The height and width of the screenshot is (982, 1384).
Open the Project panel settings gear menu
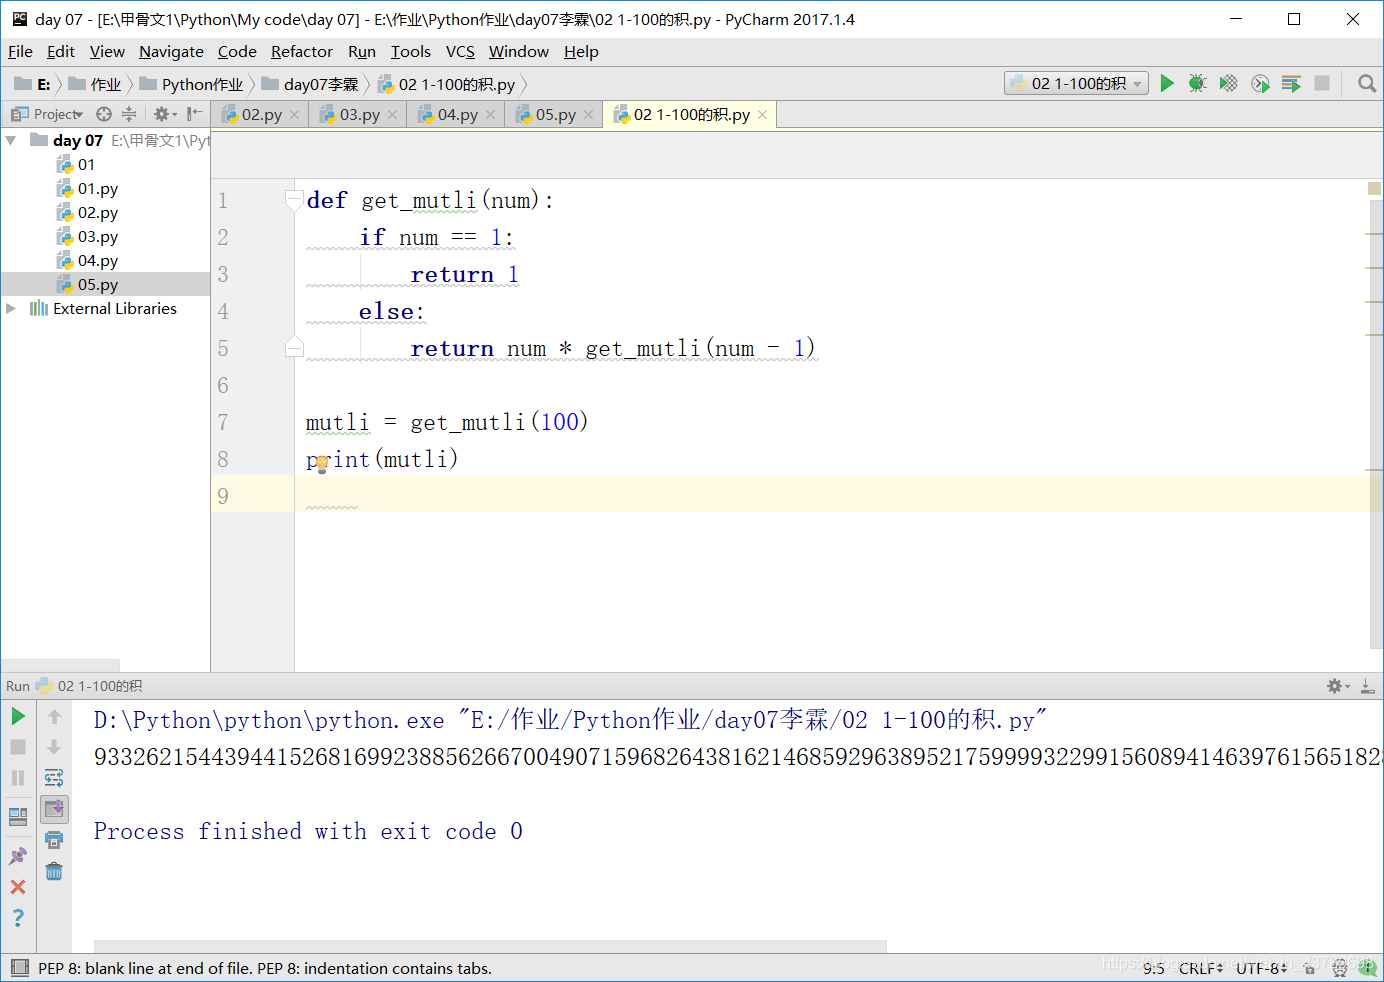[165, 114]
